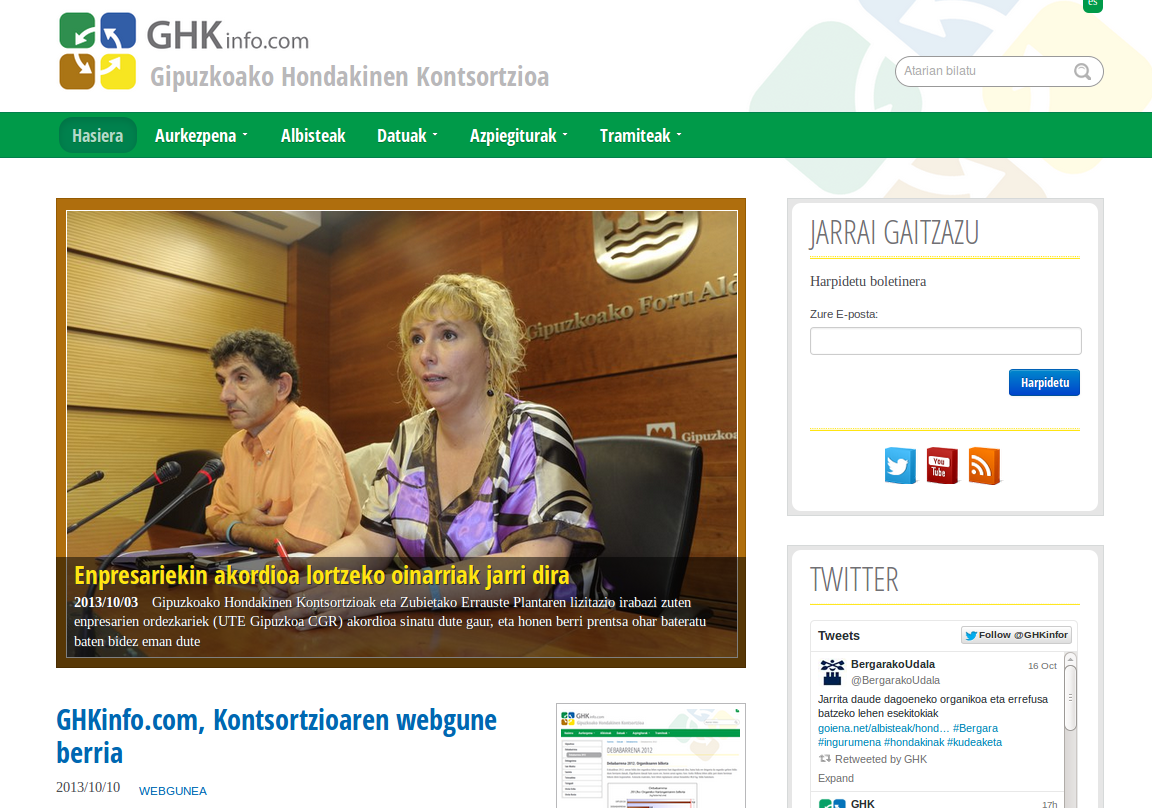Click the Zure E-posta email field
Image resolution: width=1152 pixels, height=808 pixels.
(946, 341)
